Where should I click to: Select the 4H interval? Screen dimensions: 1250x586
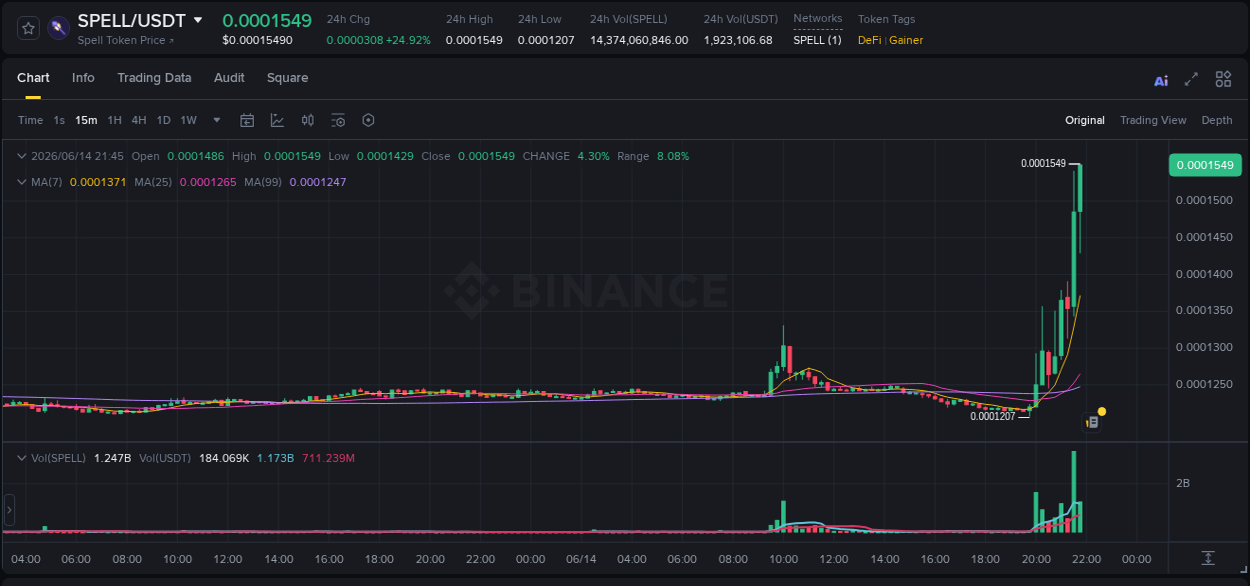139,120
